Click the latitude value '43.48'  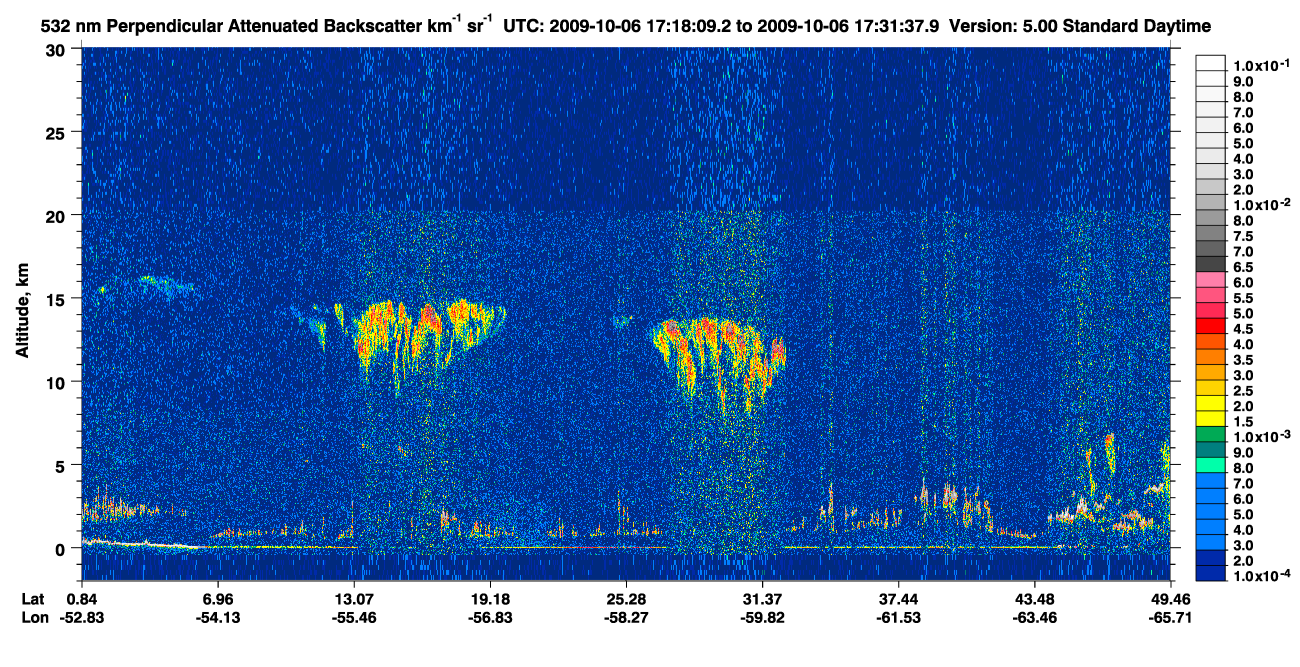coord(1034,599)
